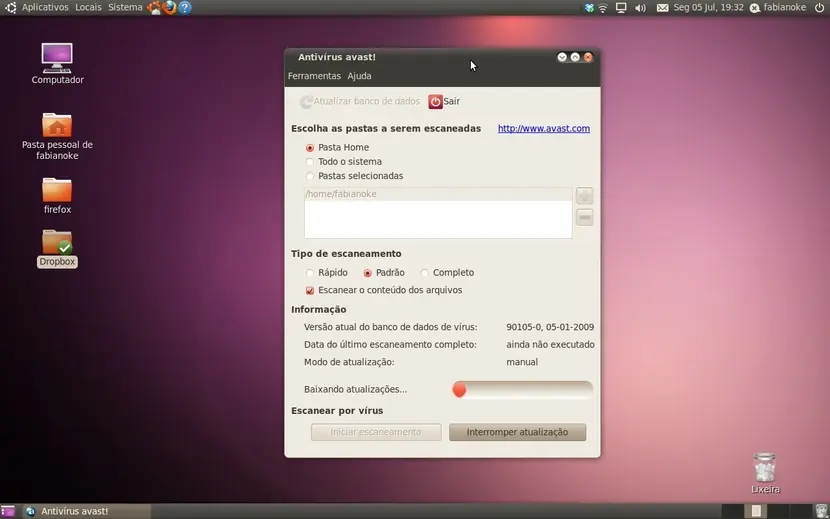Click the power shutdown icon
This screenshot has height=519, width=830.
point(819,7)
